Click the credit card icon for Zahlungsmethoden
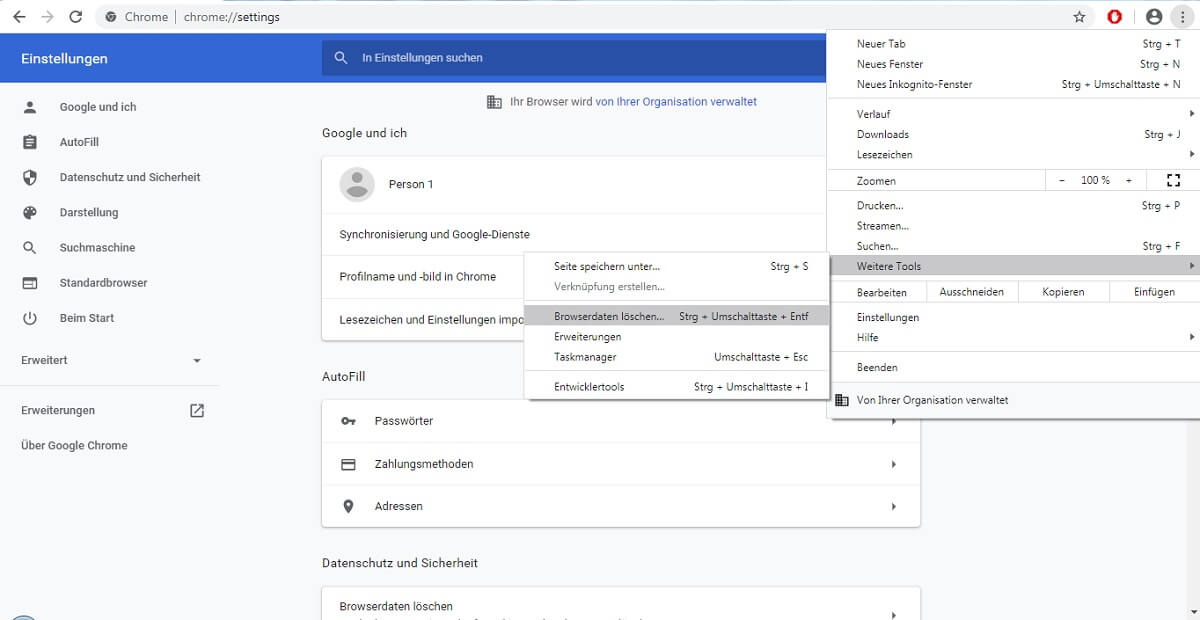1200x620 pixels. click(x=348, y=464)
